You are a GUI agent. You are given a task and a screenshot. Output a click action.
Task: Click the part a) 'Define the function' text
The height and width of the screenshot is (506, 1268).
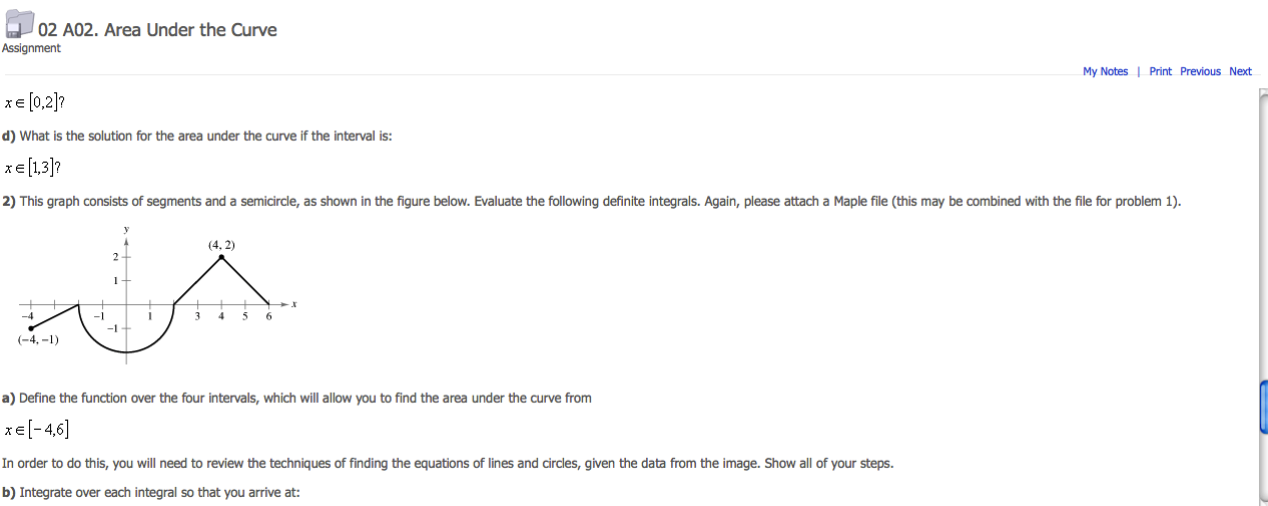point(297,398)
